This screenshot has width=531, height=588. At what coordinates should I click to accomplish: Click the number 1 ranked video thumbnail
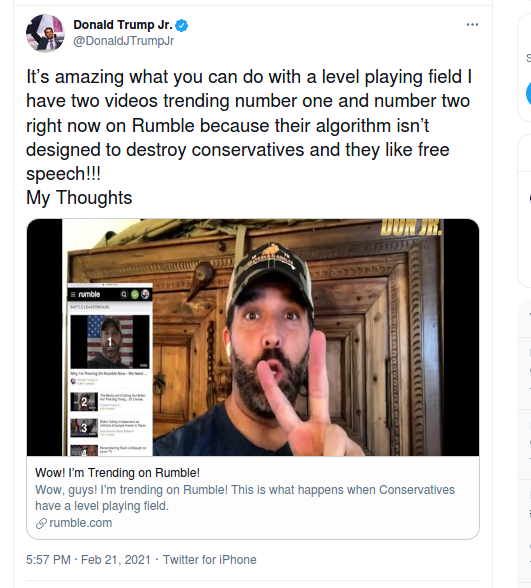tap(110, 342)
